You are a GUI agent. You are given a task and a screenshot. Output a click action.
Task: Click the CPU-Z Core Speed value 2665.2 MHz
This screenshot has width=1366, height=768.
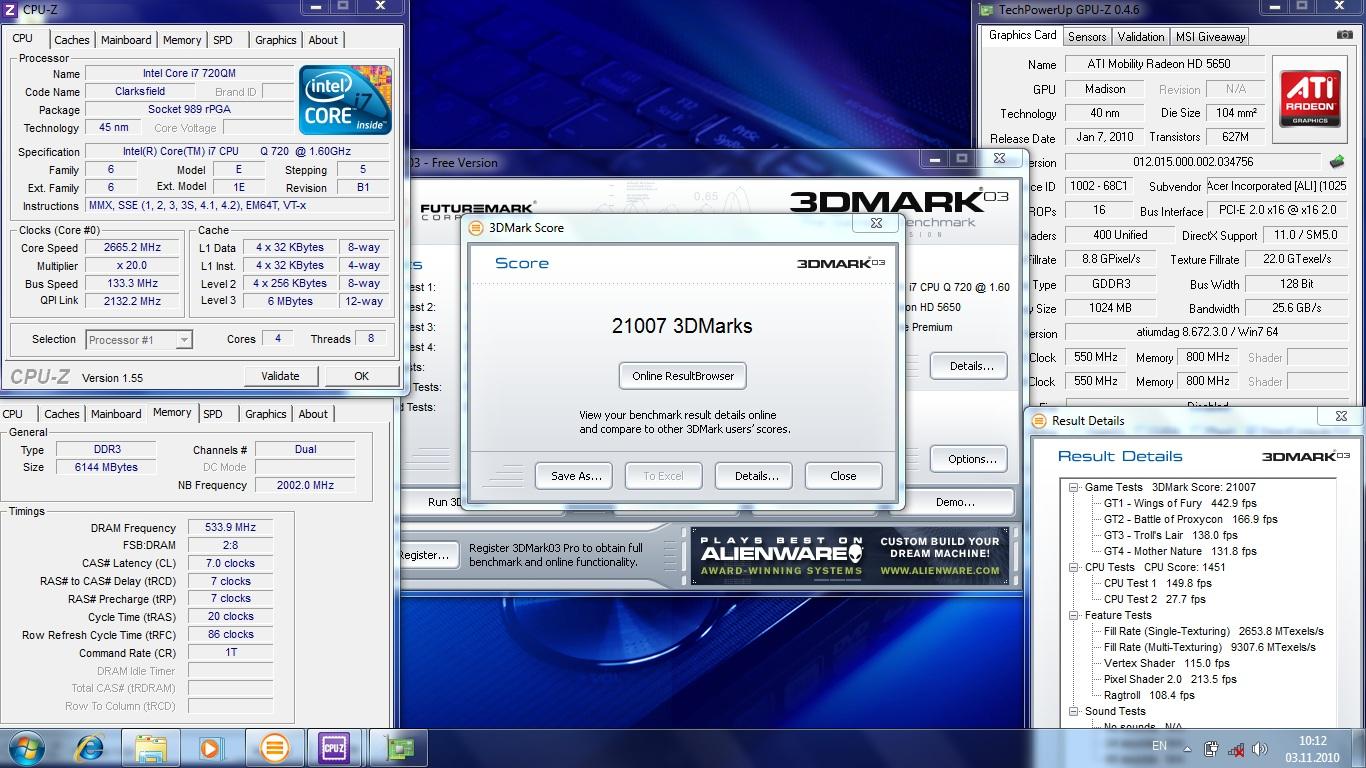(132, 248)
